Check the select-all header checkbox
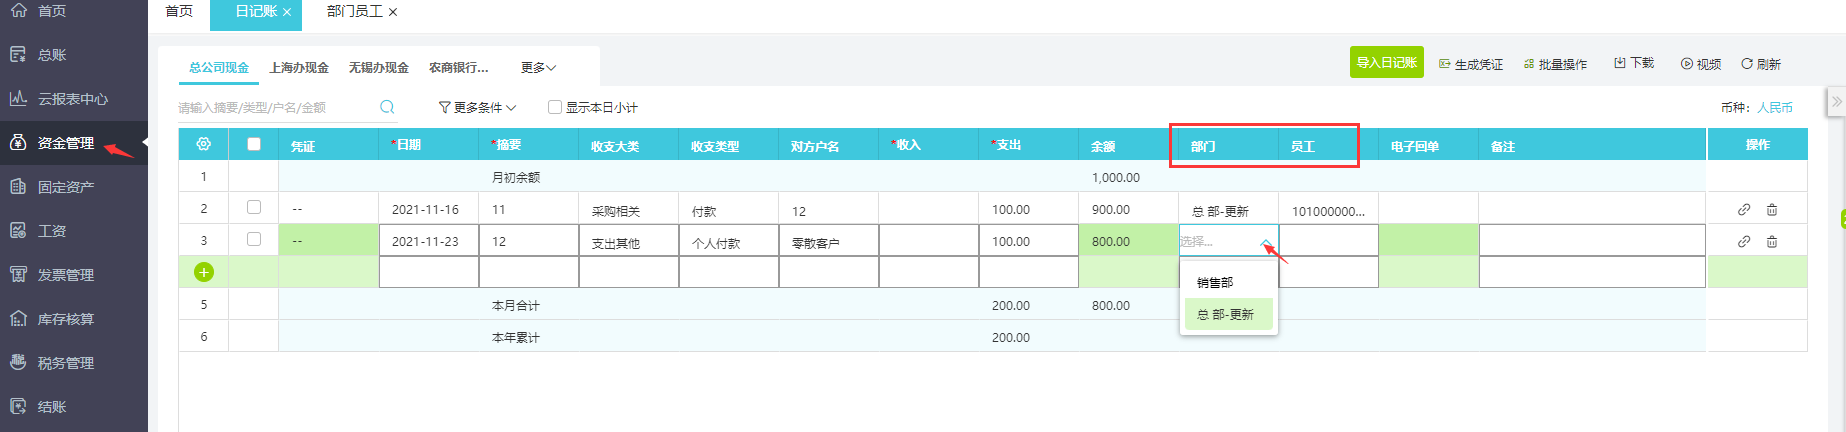Viewport: 1846px width, 432px height. 254,144
